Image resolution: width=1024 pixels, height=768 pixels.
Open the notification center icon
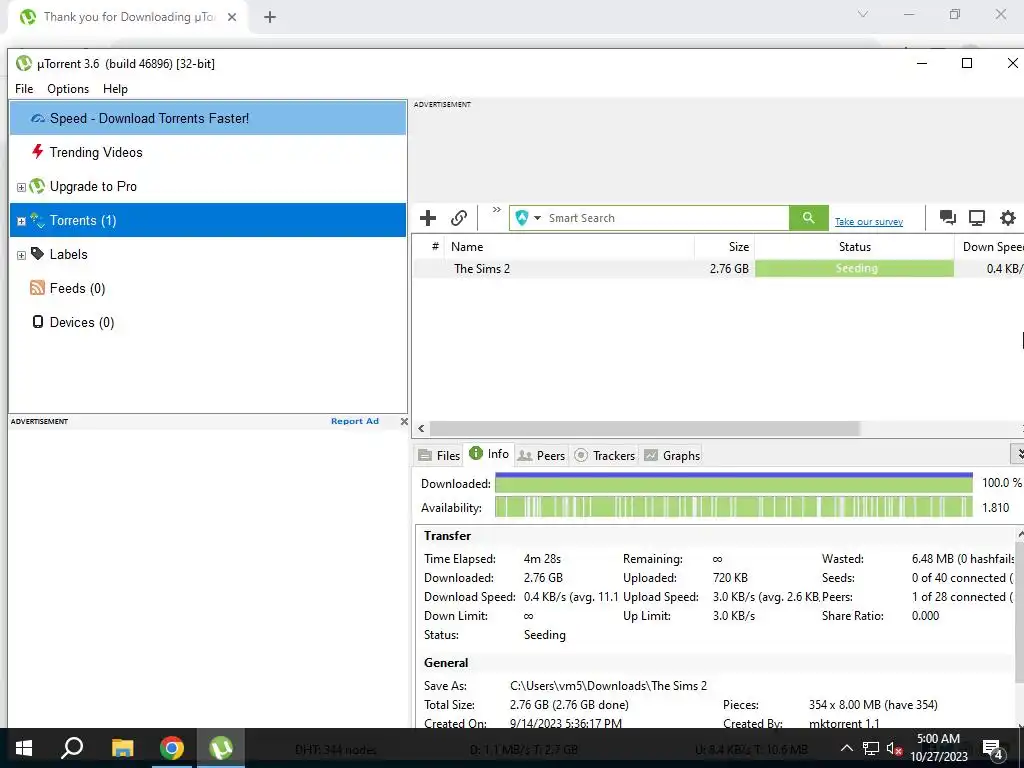click(x=992, y=749)
